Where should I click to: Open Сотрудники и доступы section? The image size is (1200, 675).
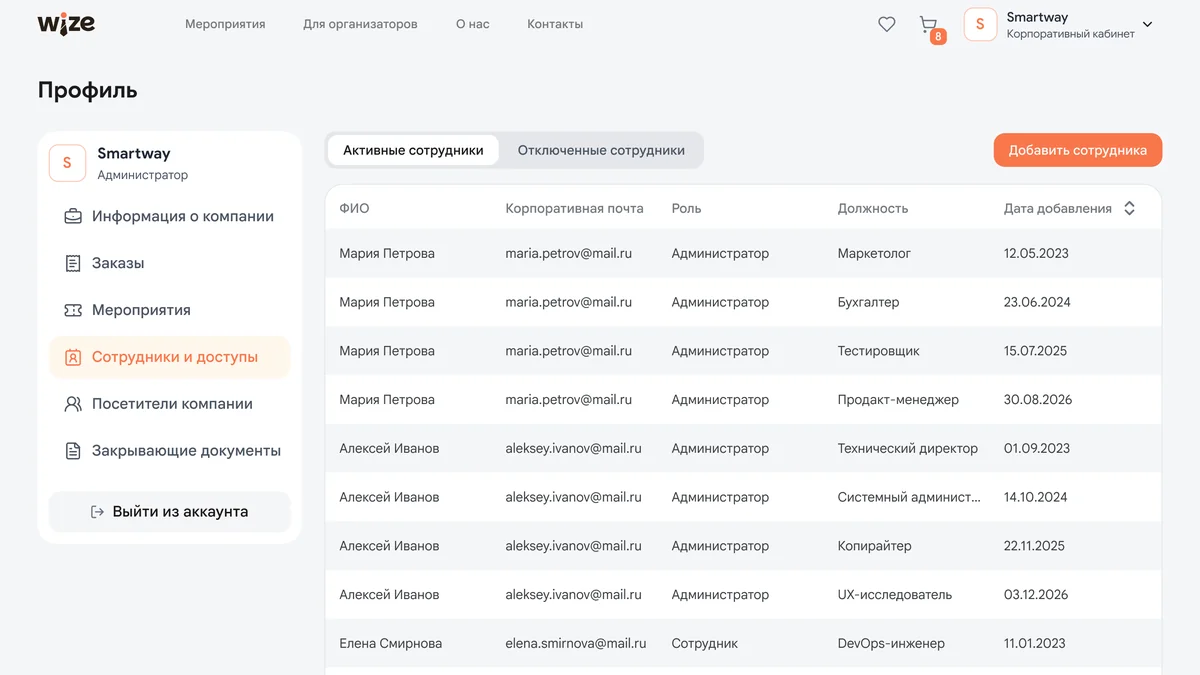click(x=170, y=357)
